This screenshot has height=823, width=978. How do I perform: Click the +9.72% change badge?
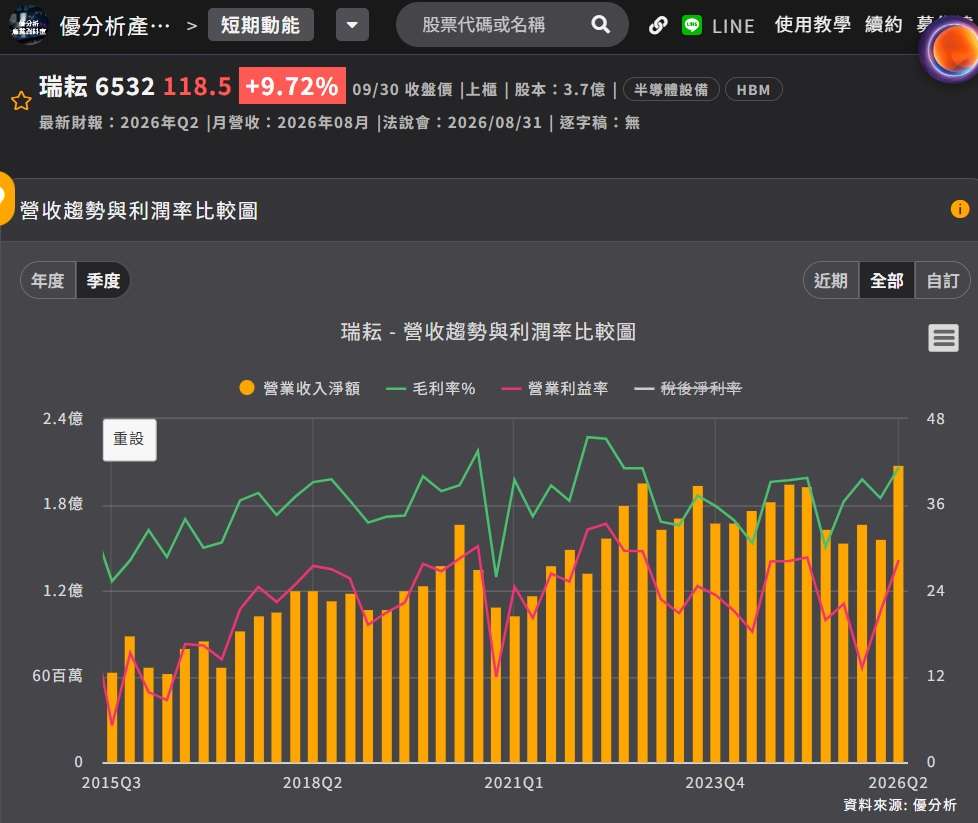pos(292,85)
